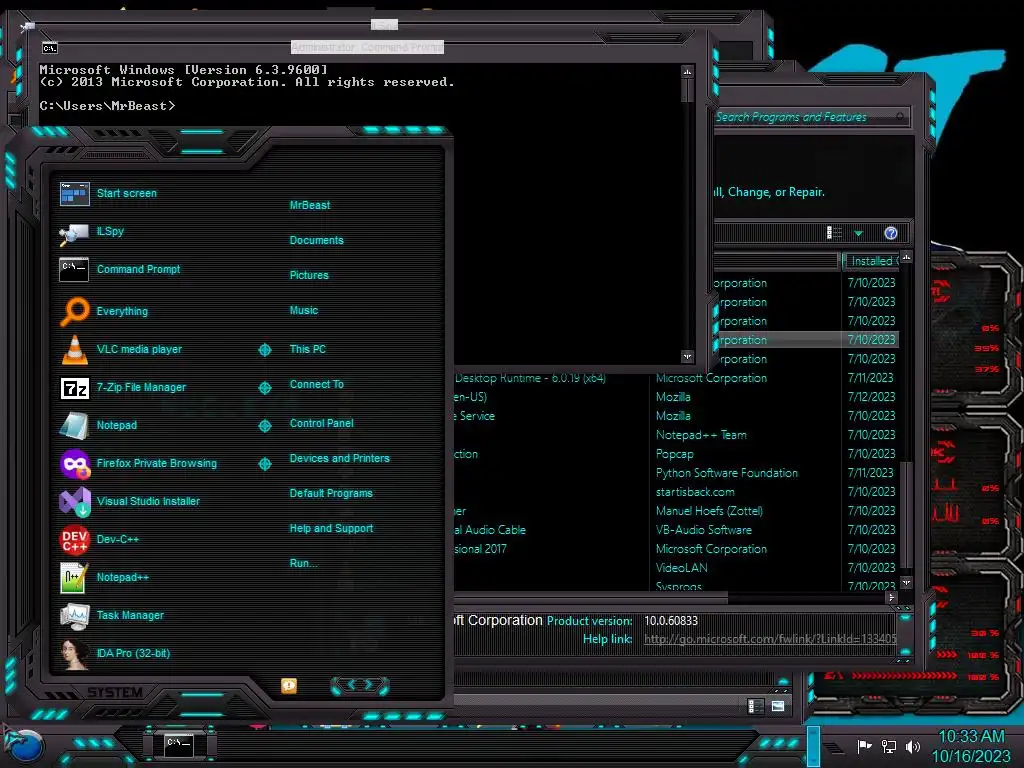
Task: Open the view dropdown arrow in Programs toolbar
Action: click(858, 233)
